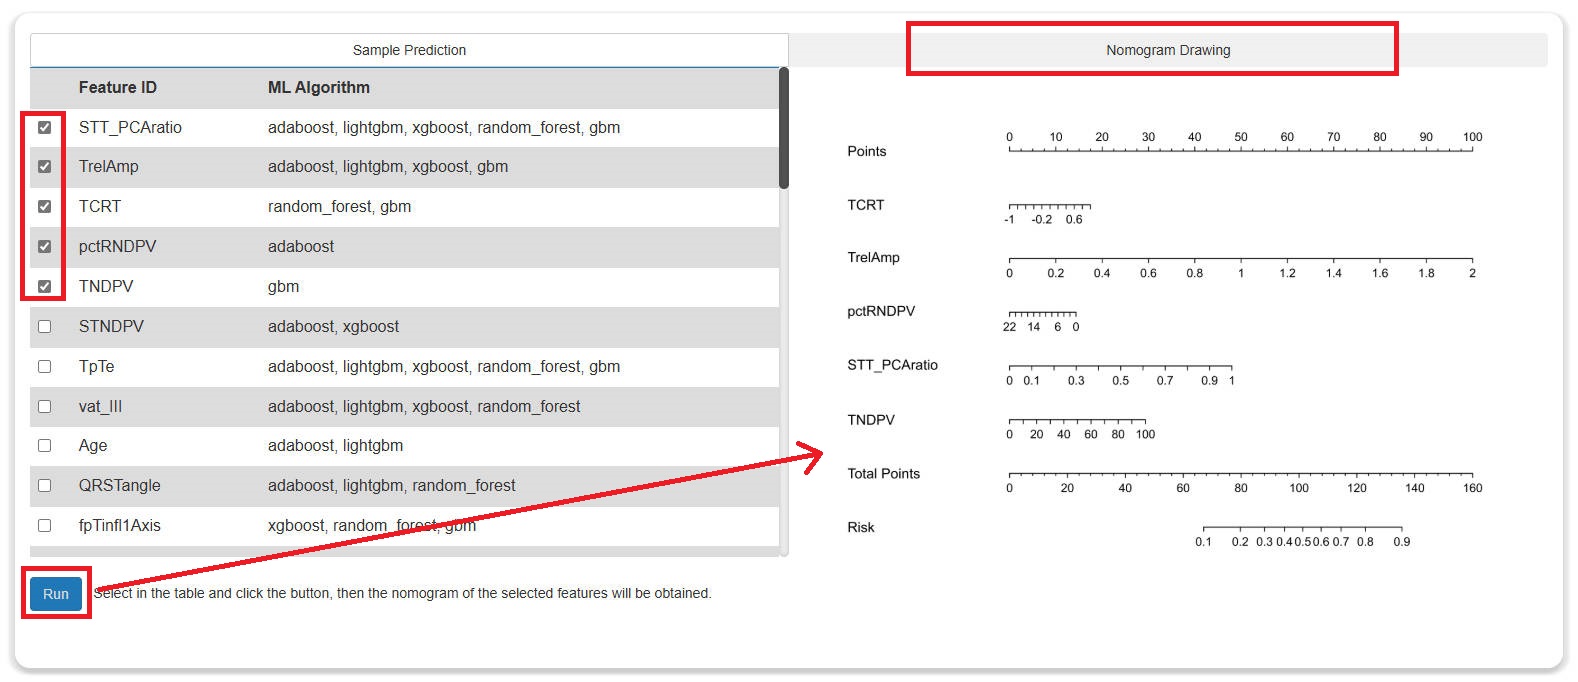Viewport: 1578px width, 682px height.
Task: Check the fpTinfl1Axis checkbox
Action: 45,526
